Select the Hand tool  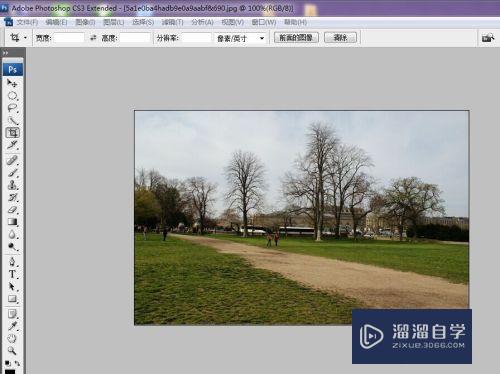[x=12, y=338]
